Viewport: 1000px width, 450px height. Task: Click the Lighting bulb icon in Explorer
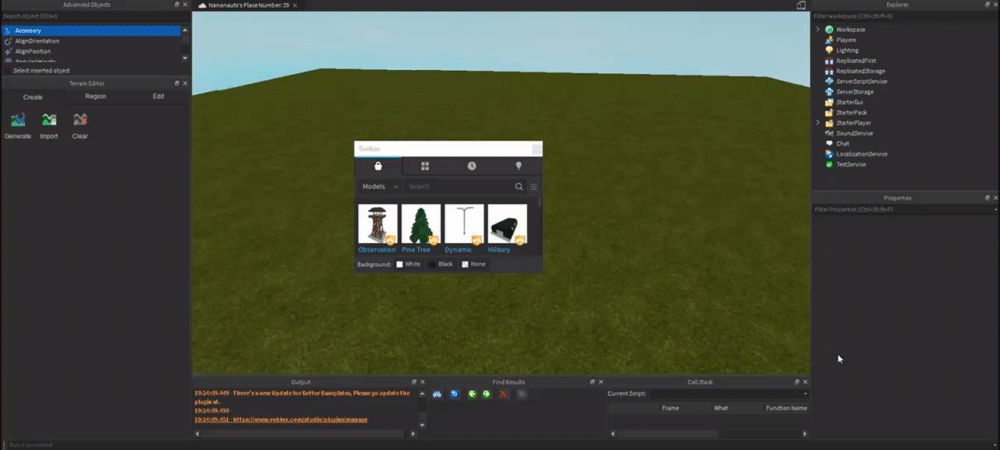(x=829, y=50)
